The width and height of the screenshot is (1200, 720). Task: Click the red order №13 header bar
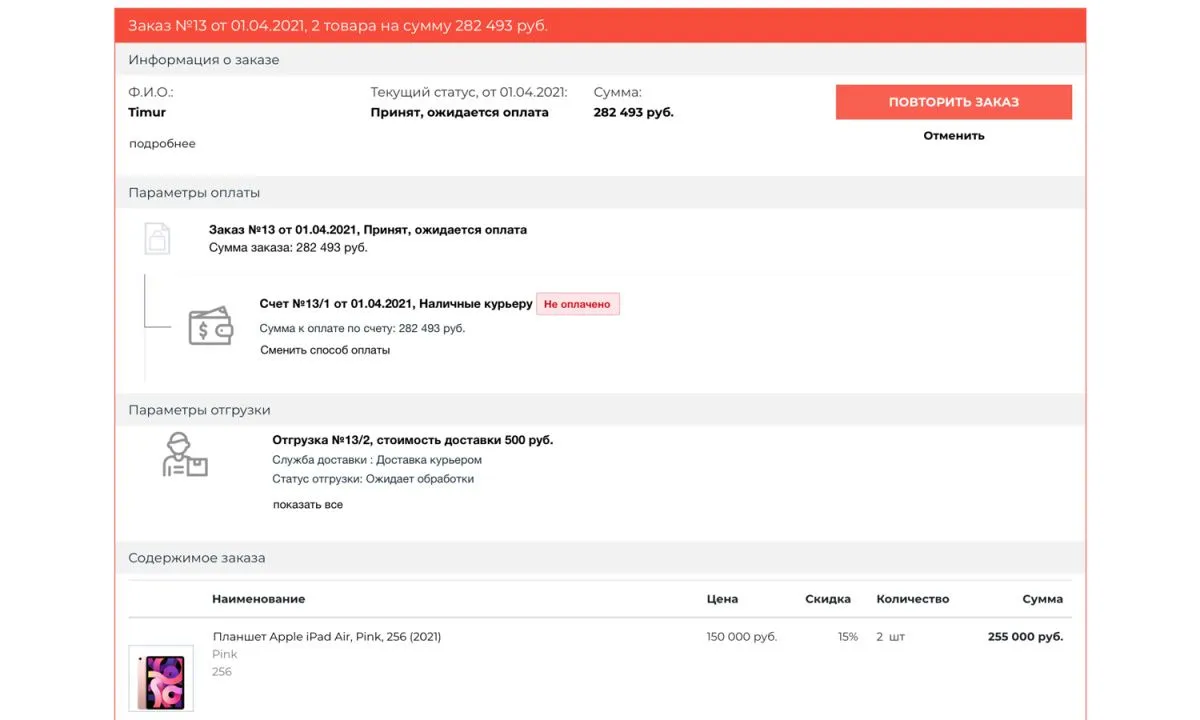coord(600,25)
